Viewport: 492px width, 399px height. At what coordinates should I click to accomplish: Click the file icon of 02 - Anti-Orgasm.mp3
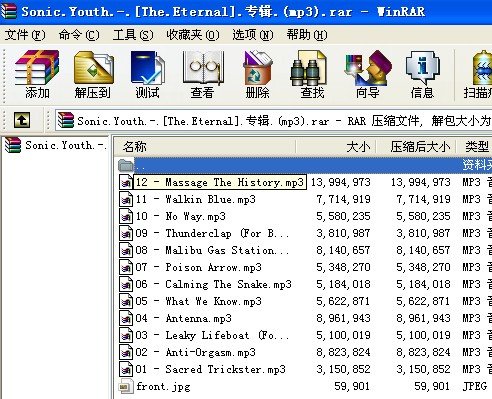126,352
